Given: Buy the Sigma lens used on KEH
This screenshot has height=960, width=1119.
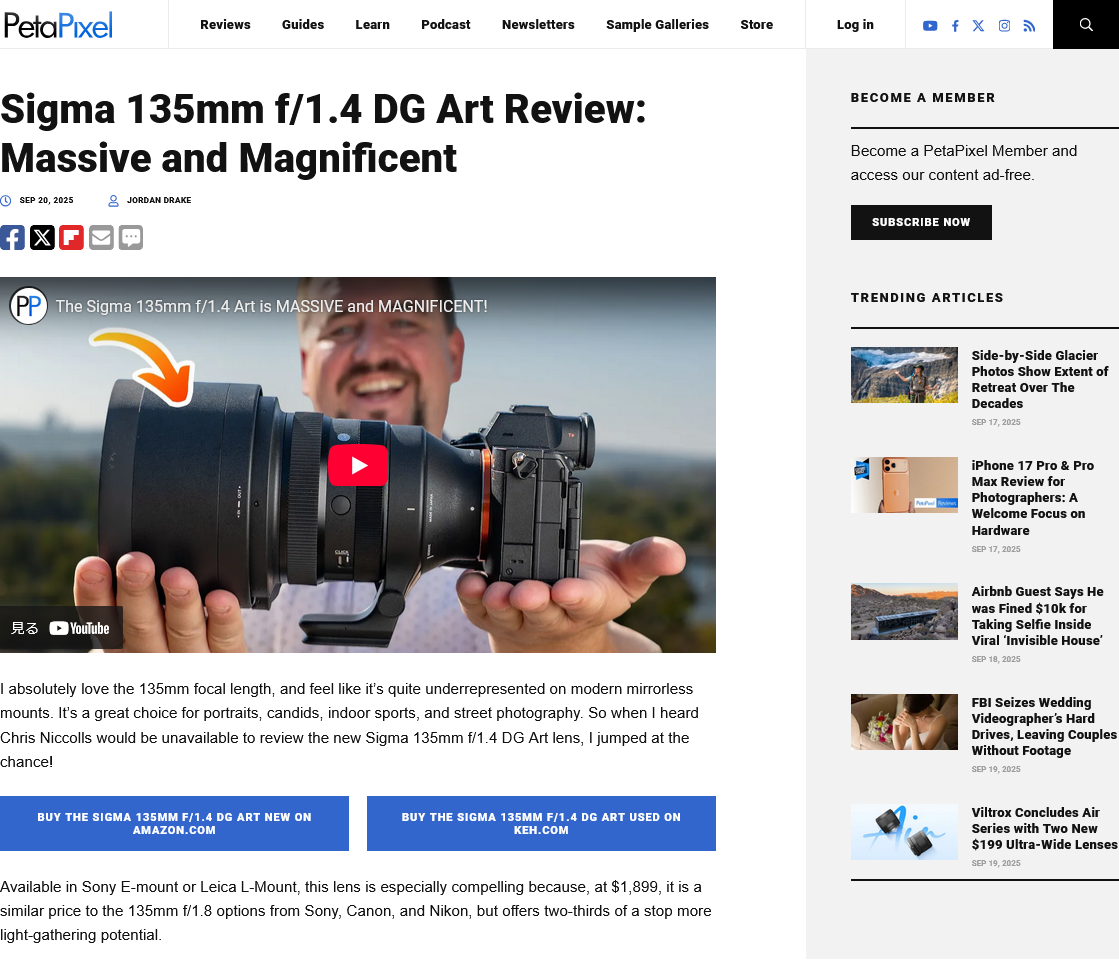Looking at the screenshot, I should (x=541, y=823).
